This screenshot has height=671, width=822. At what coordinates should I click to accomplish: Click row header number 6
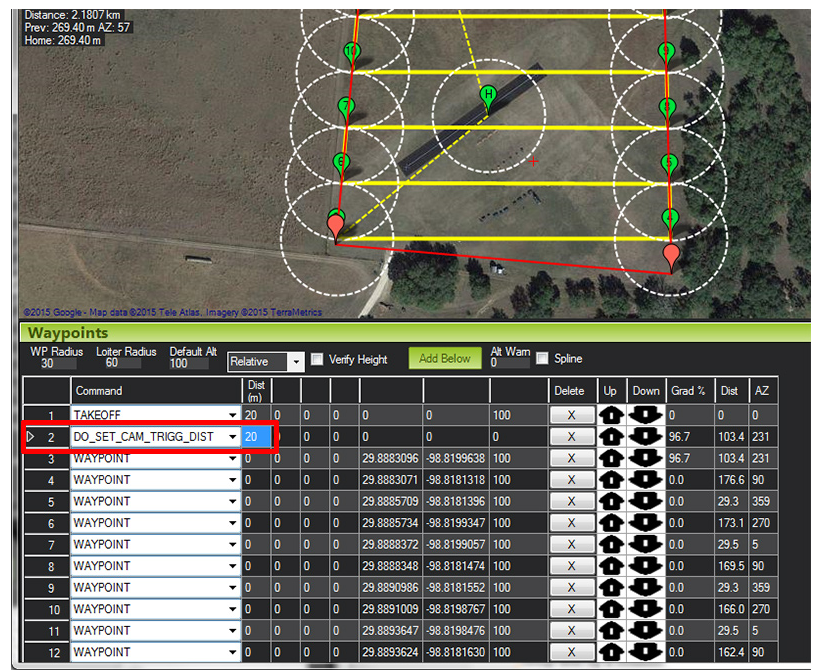point(47,523)
